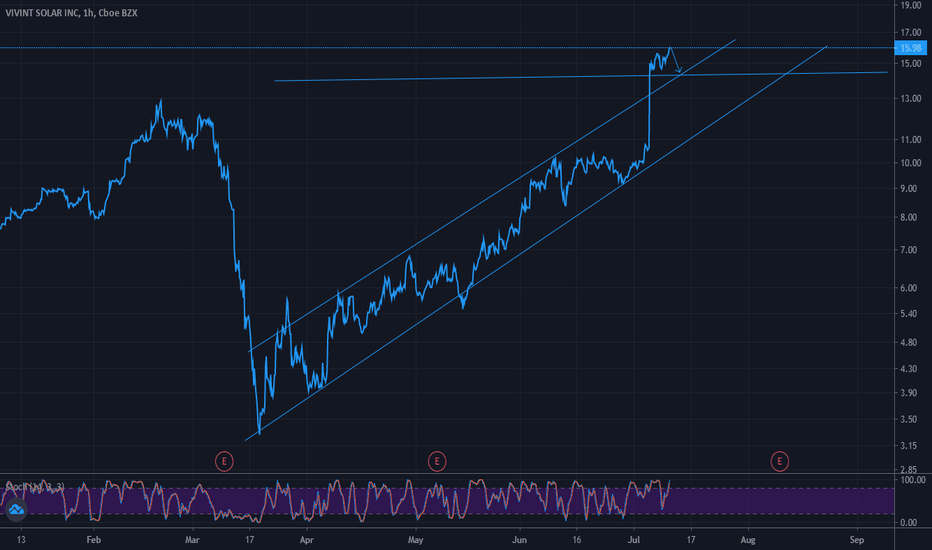This screenshot has height=550, width=932.
Task: Click the 3.15 price axis label
Action: [x=909, y=445]
